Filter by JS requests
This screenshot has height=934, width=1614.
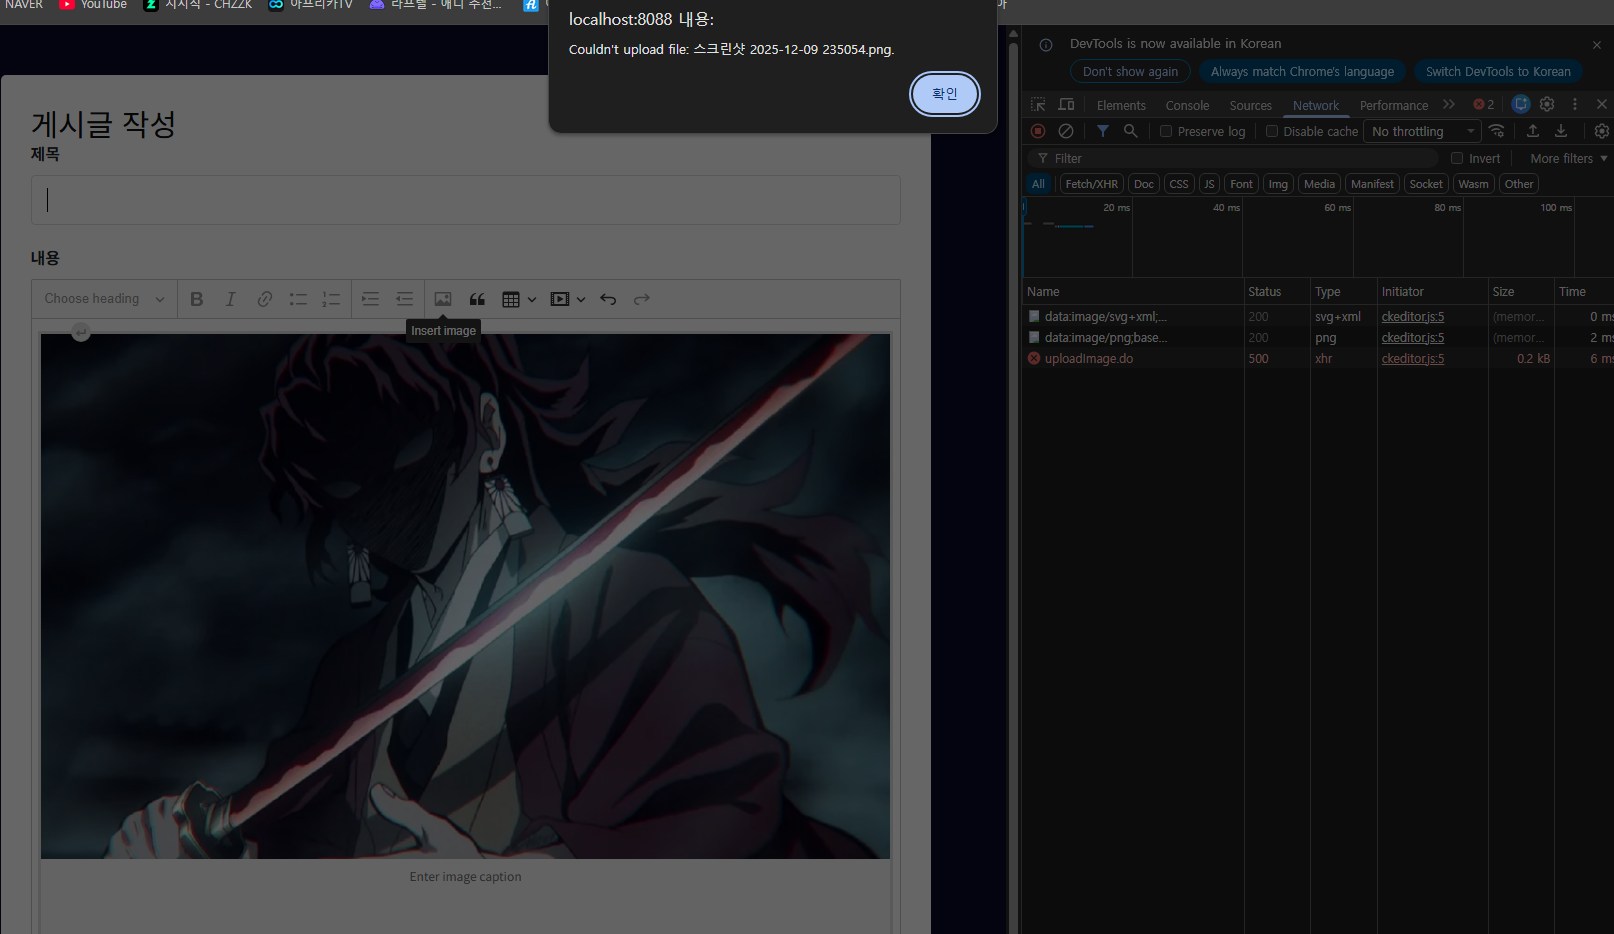pos(1209,184)
